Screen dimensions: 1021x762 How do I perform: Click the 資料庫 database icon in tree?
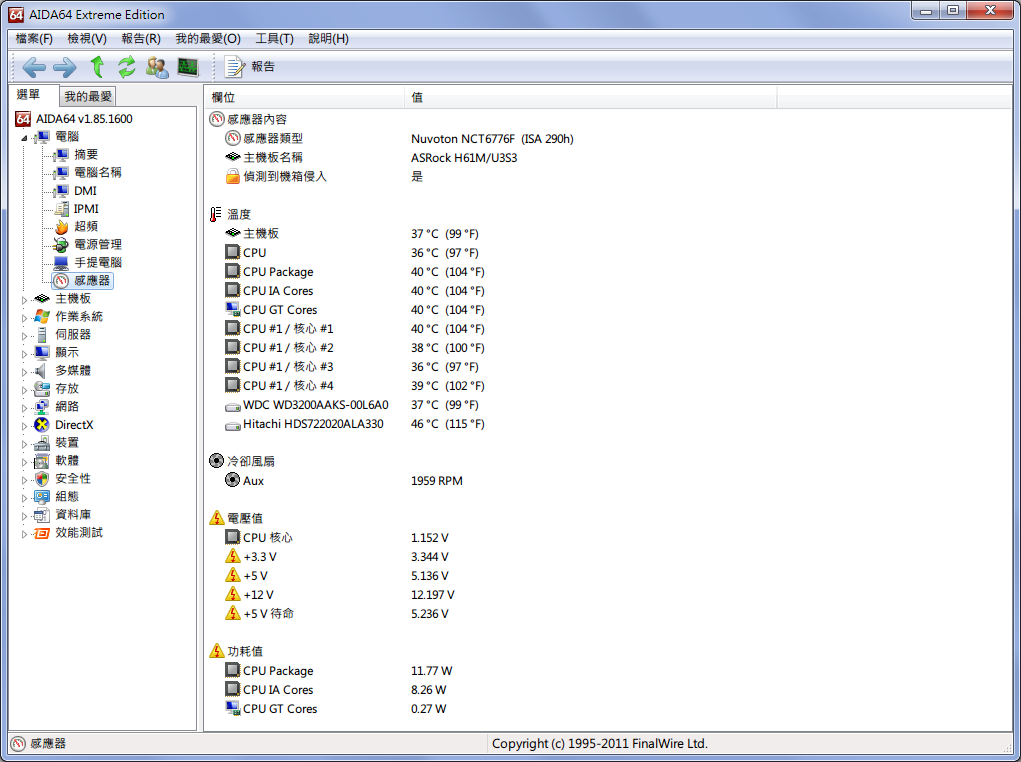point(42,515)
